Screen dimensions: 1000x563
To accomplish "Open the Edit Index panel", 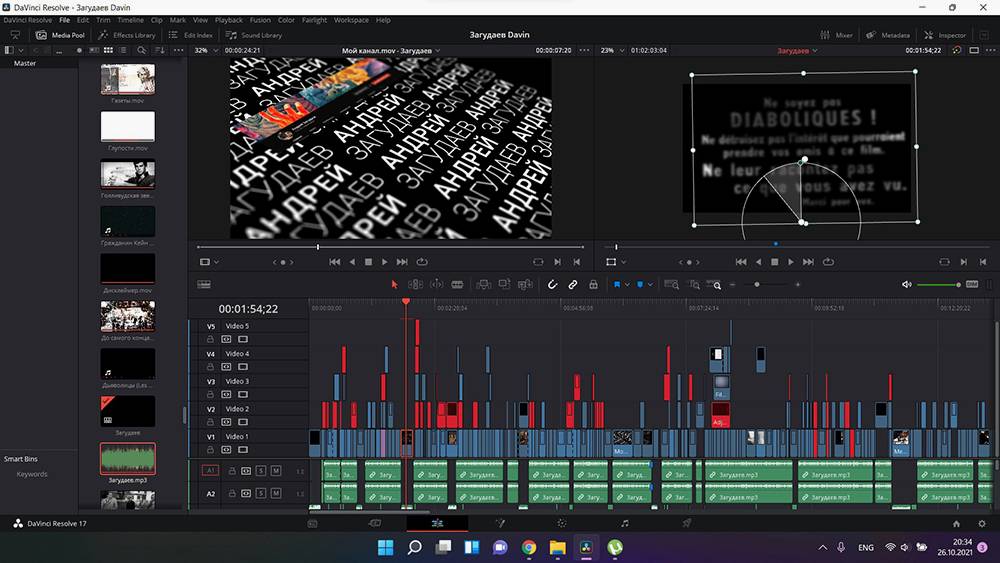I will pyautogui.click(x=191, y=35).
